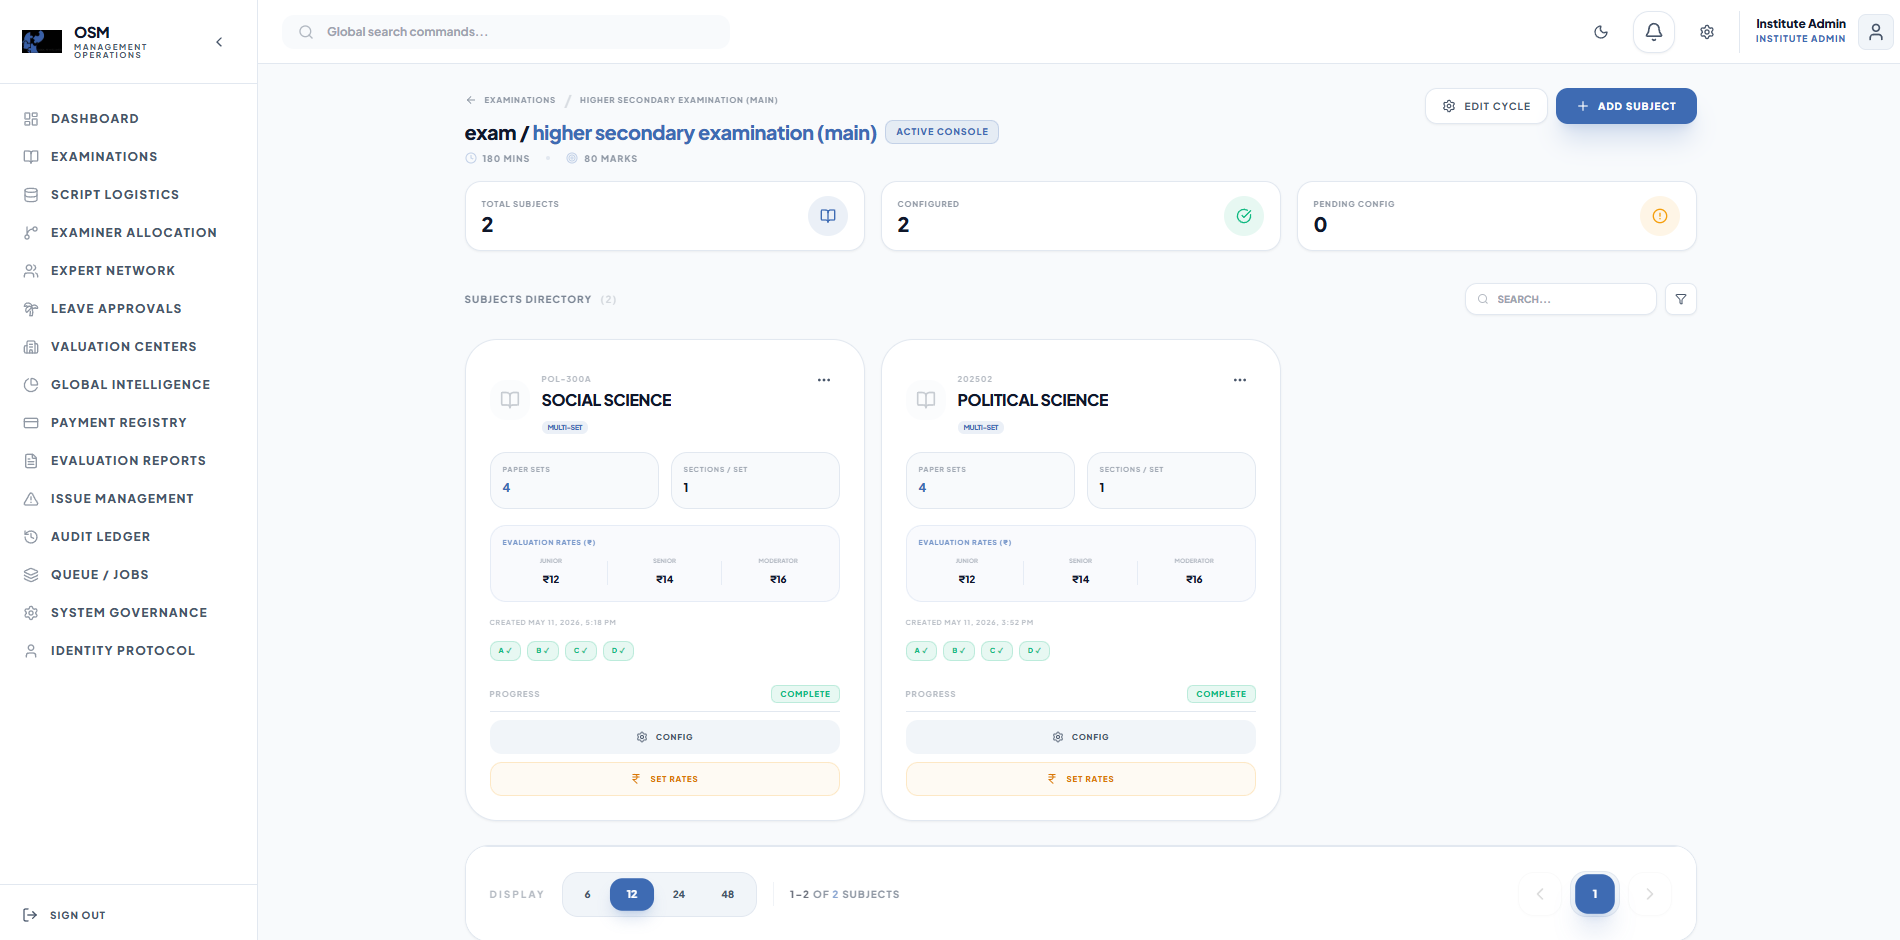
Task: Select paper set C on Political Science
Action: coord(997,651)
